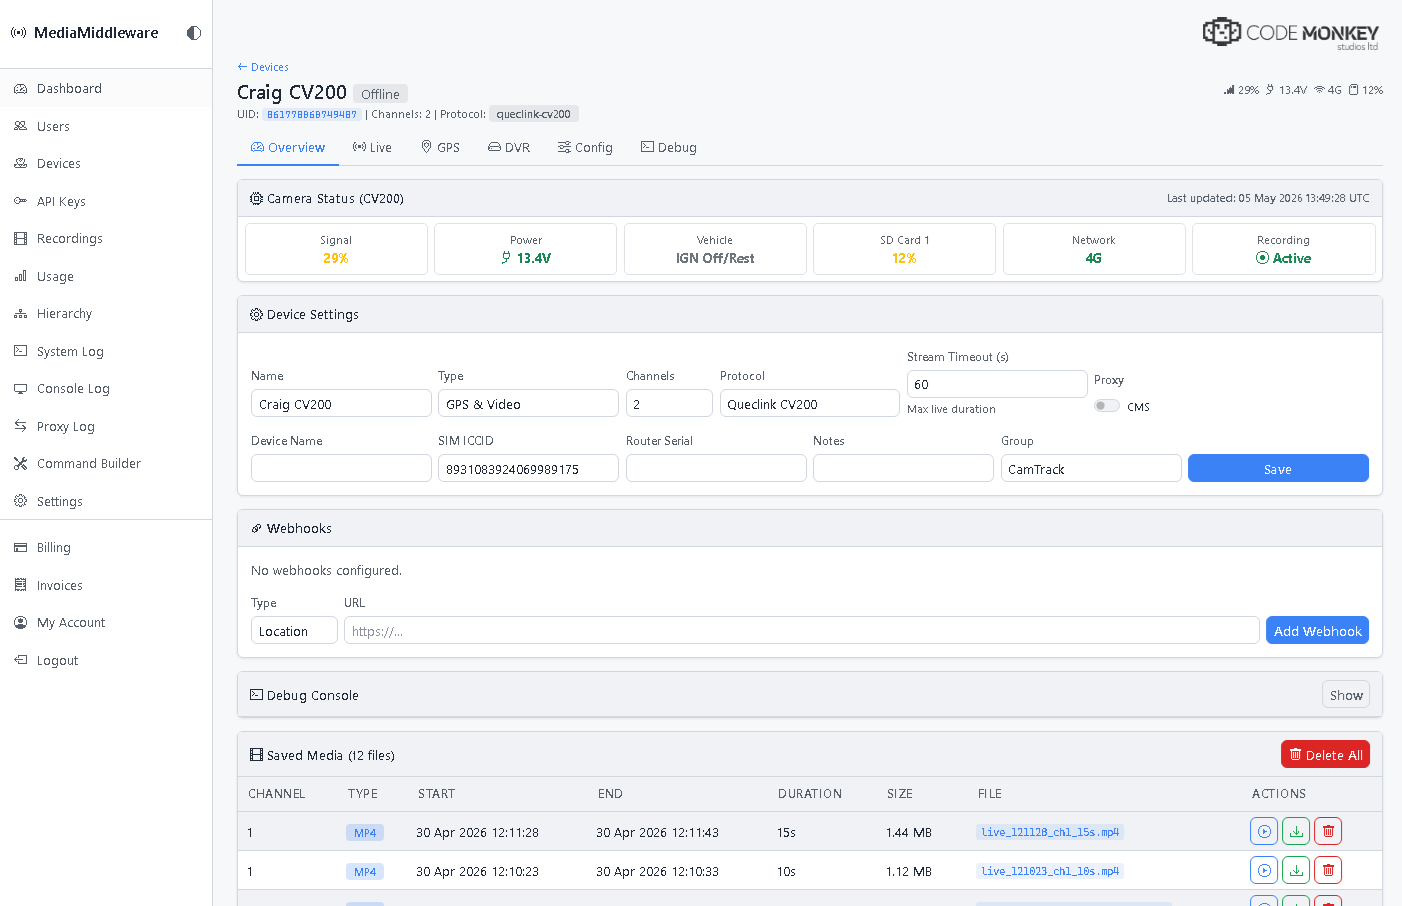Click the Network 4G status card
Image resolution: width=1402 pixels, height=906 pixels.
click(x=1094, y=249)
